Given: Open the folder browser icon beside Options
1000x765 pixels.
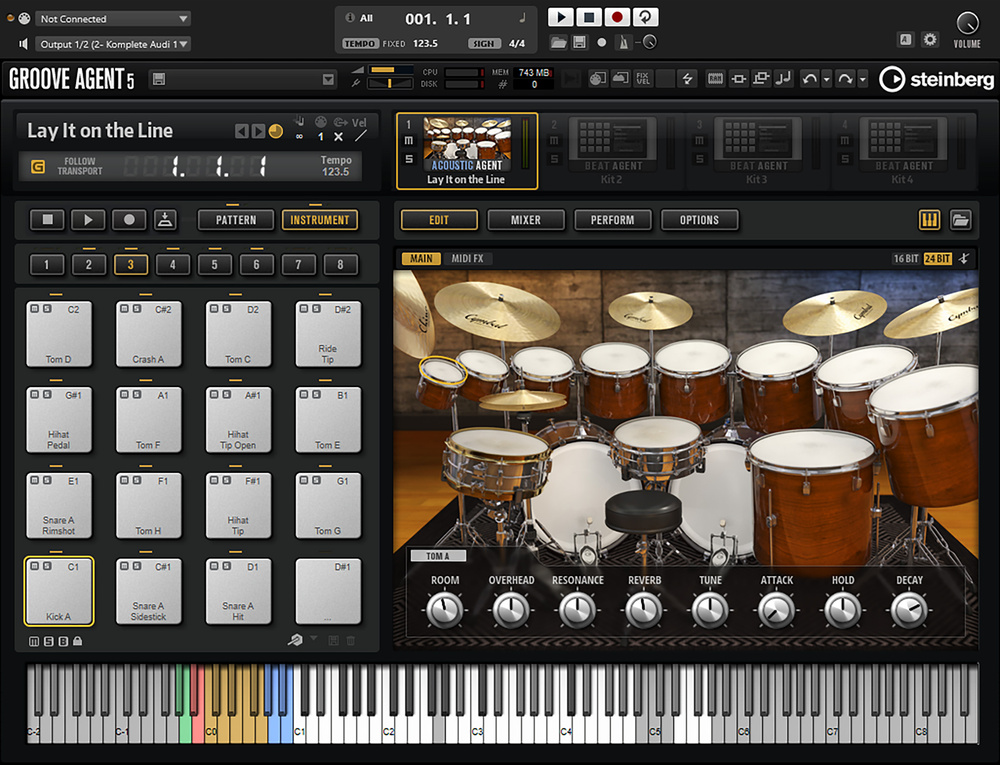Looking at the screenshot, I should click(961, 220).
